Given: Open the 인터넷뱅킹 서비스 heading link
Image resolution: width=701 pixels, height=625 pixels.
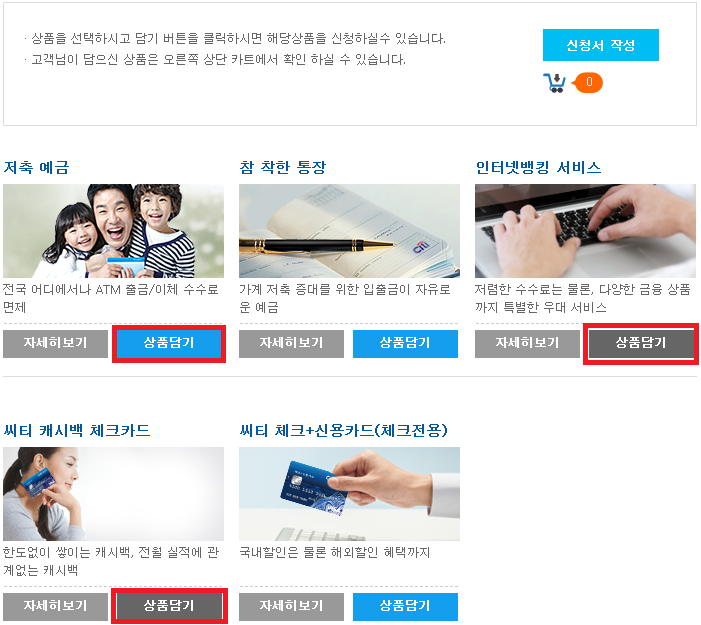Looking at the screenshot, I should point(538,168).
